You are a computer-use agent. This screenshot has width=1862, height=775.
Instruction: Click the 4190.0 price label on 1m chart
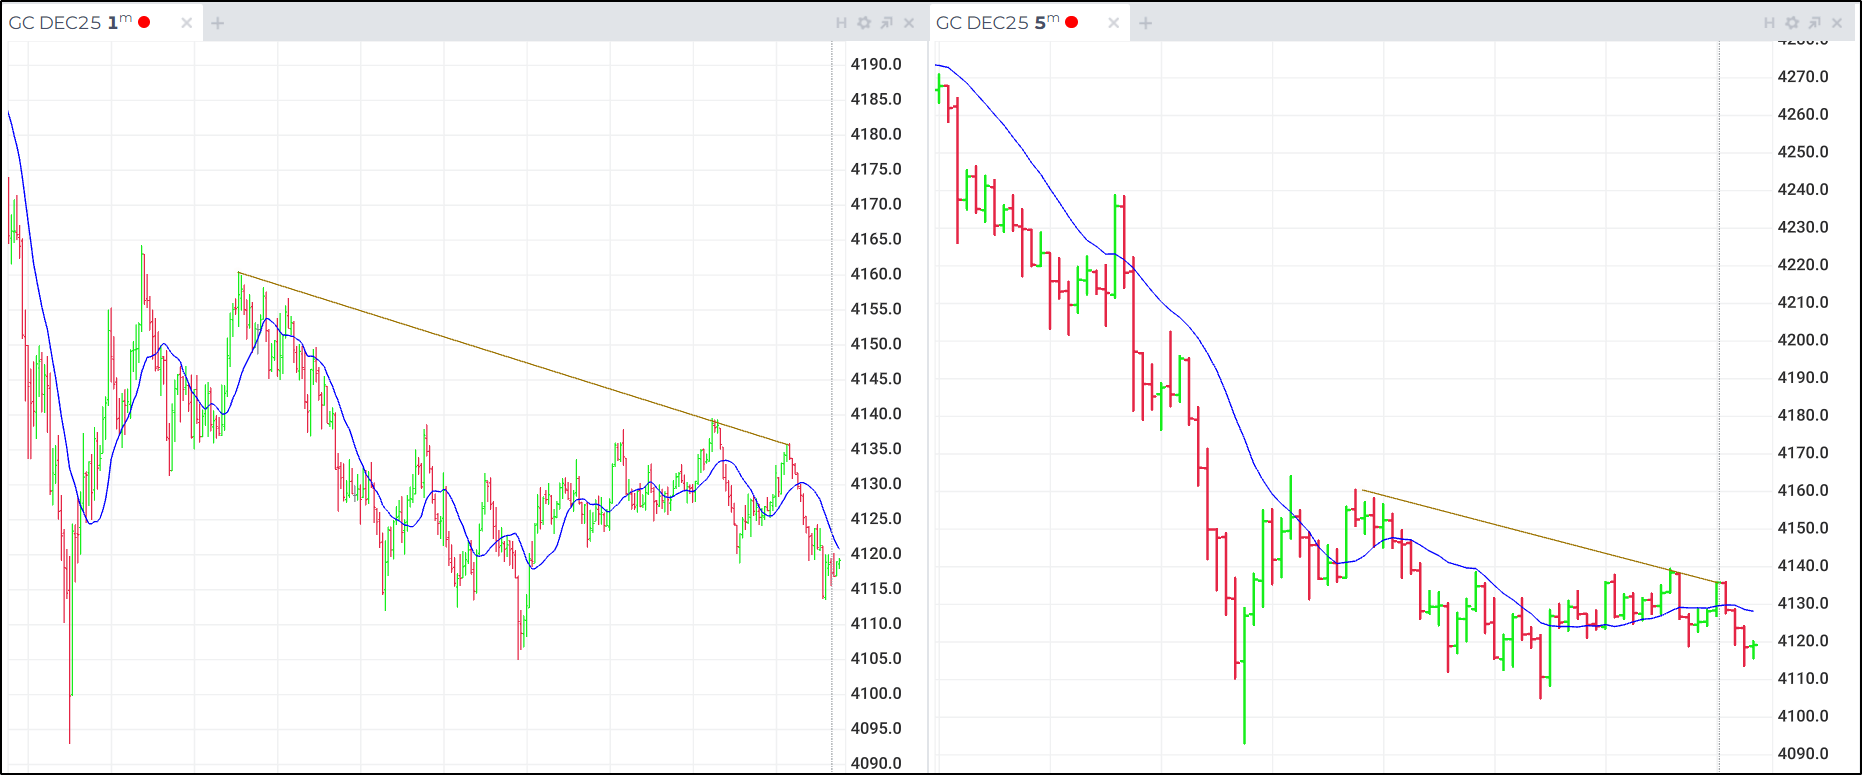coord(876,64)
